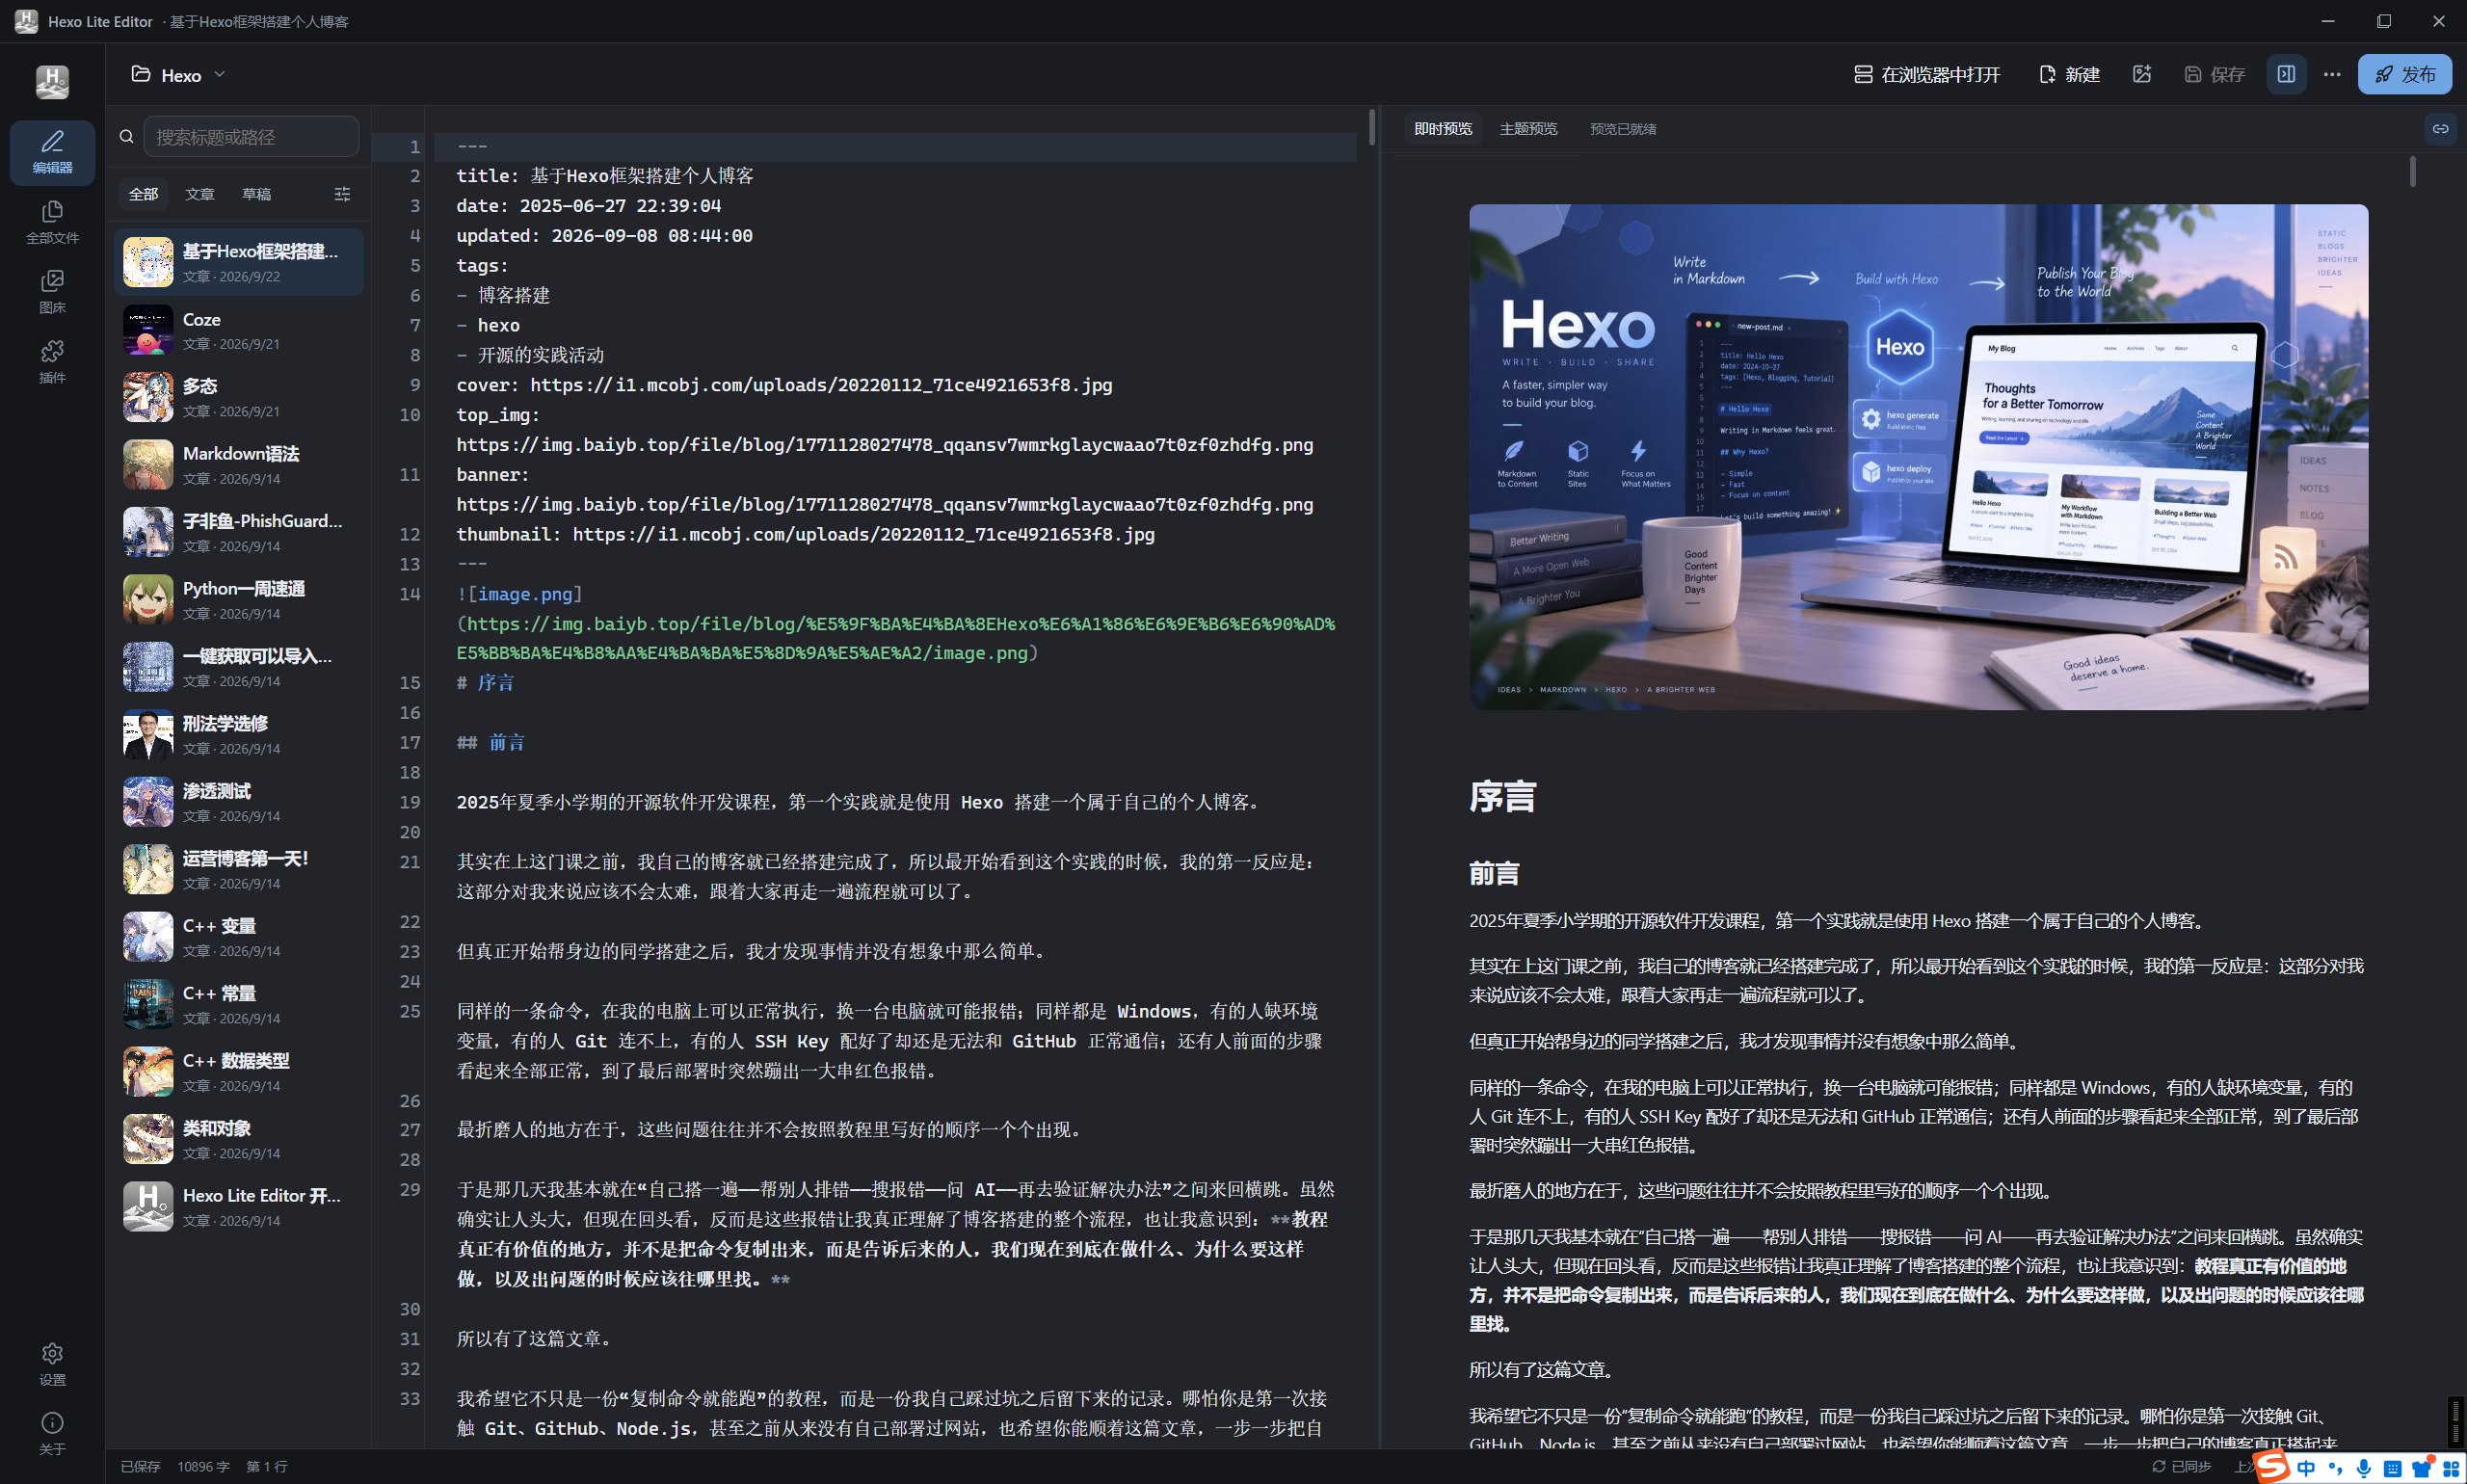Image resolution: width=2467 pixels, height=1484 pixels.
Task: Click the 预览已就绪 status label
Action: pyautogui.click(x=1622, y=129)
